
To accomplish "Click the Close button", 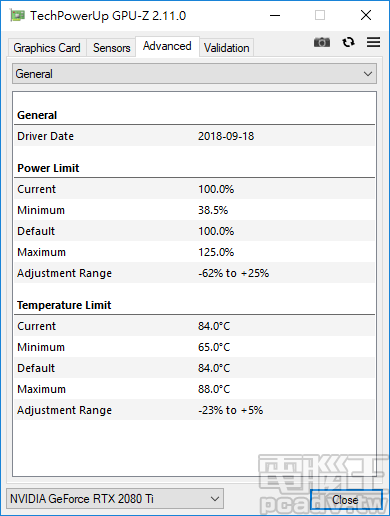I will click(346, 500).
